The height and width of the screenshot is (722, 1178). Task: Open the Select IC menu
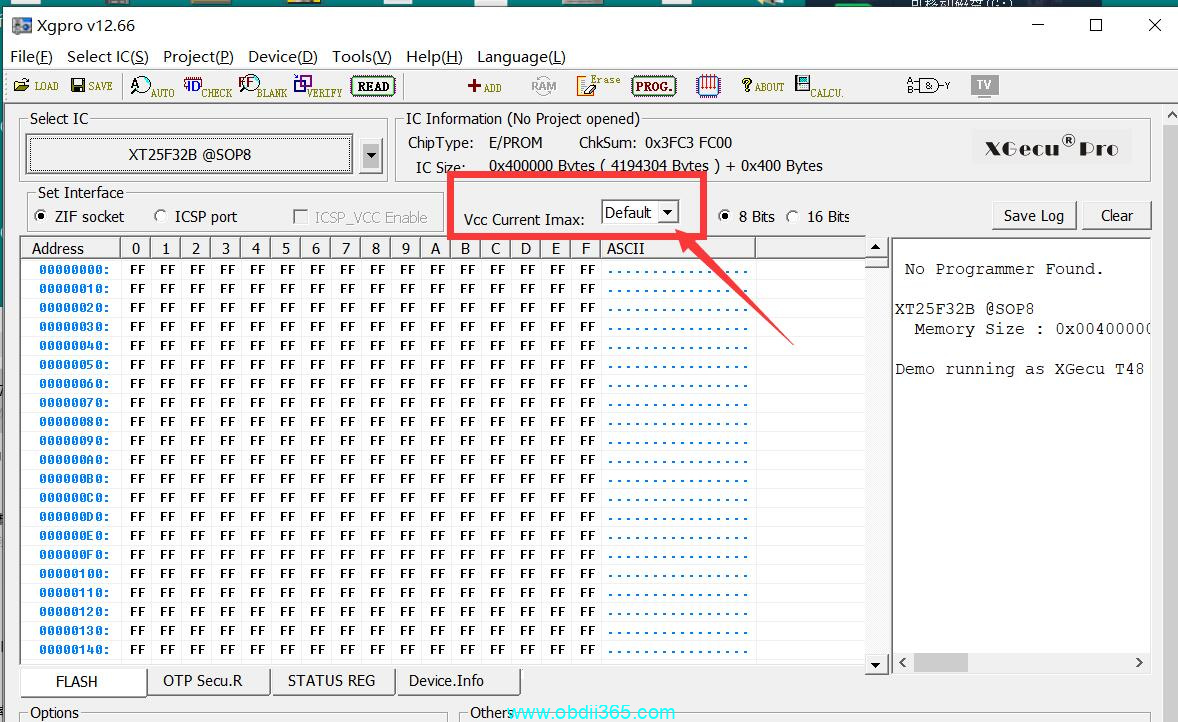(107, 56)
